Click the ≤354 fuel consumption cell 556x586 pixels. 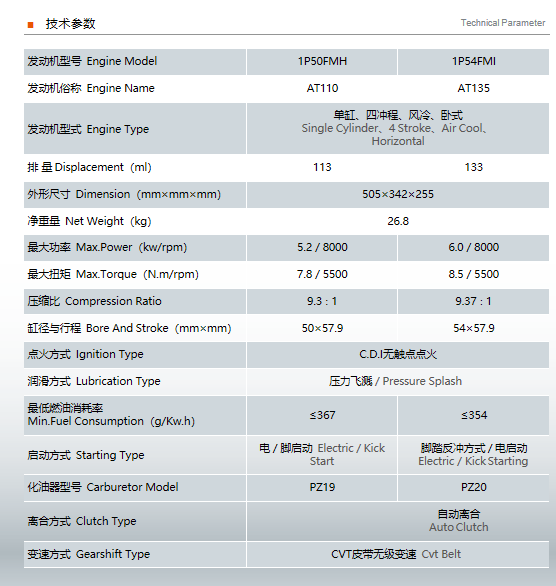click(473, 416)
